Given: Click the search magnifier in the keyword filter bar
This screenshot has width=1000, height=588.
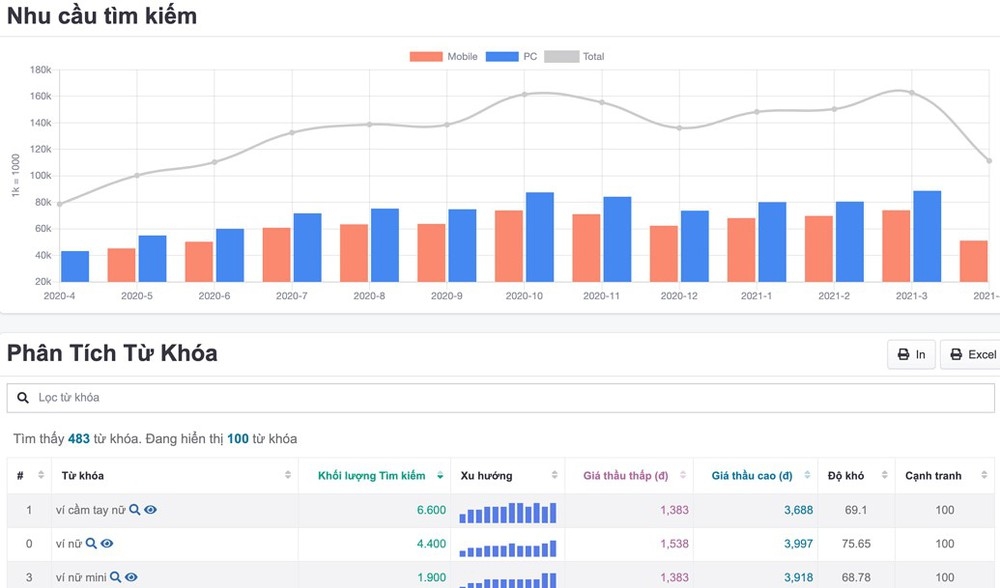Looking at the screenshot, I should click(23, 397).
